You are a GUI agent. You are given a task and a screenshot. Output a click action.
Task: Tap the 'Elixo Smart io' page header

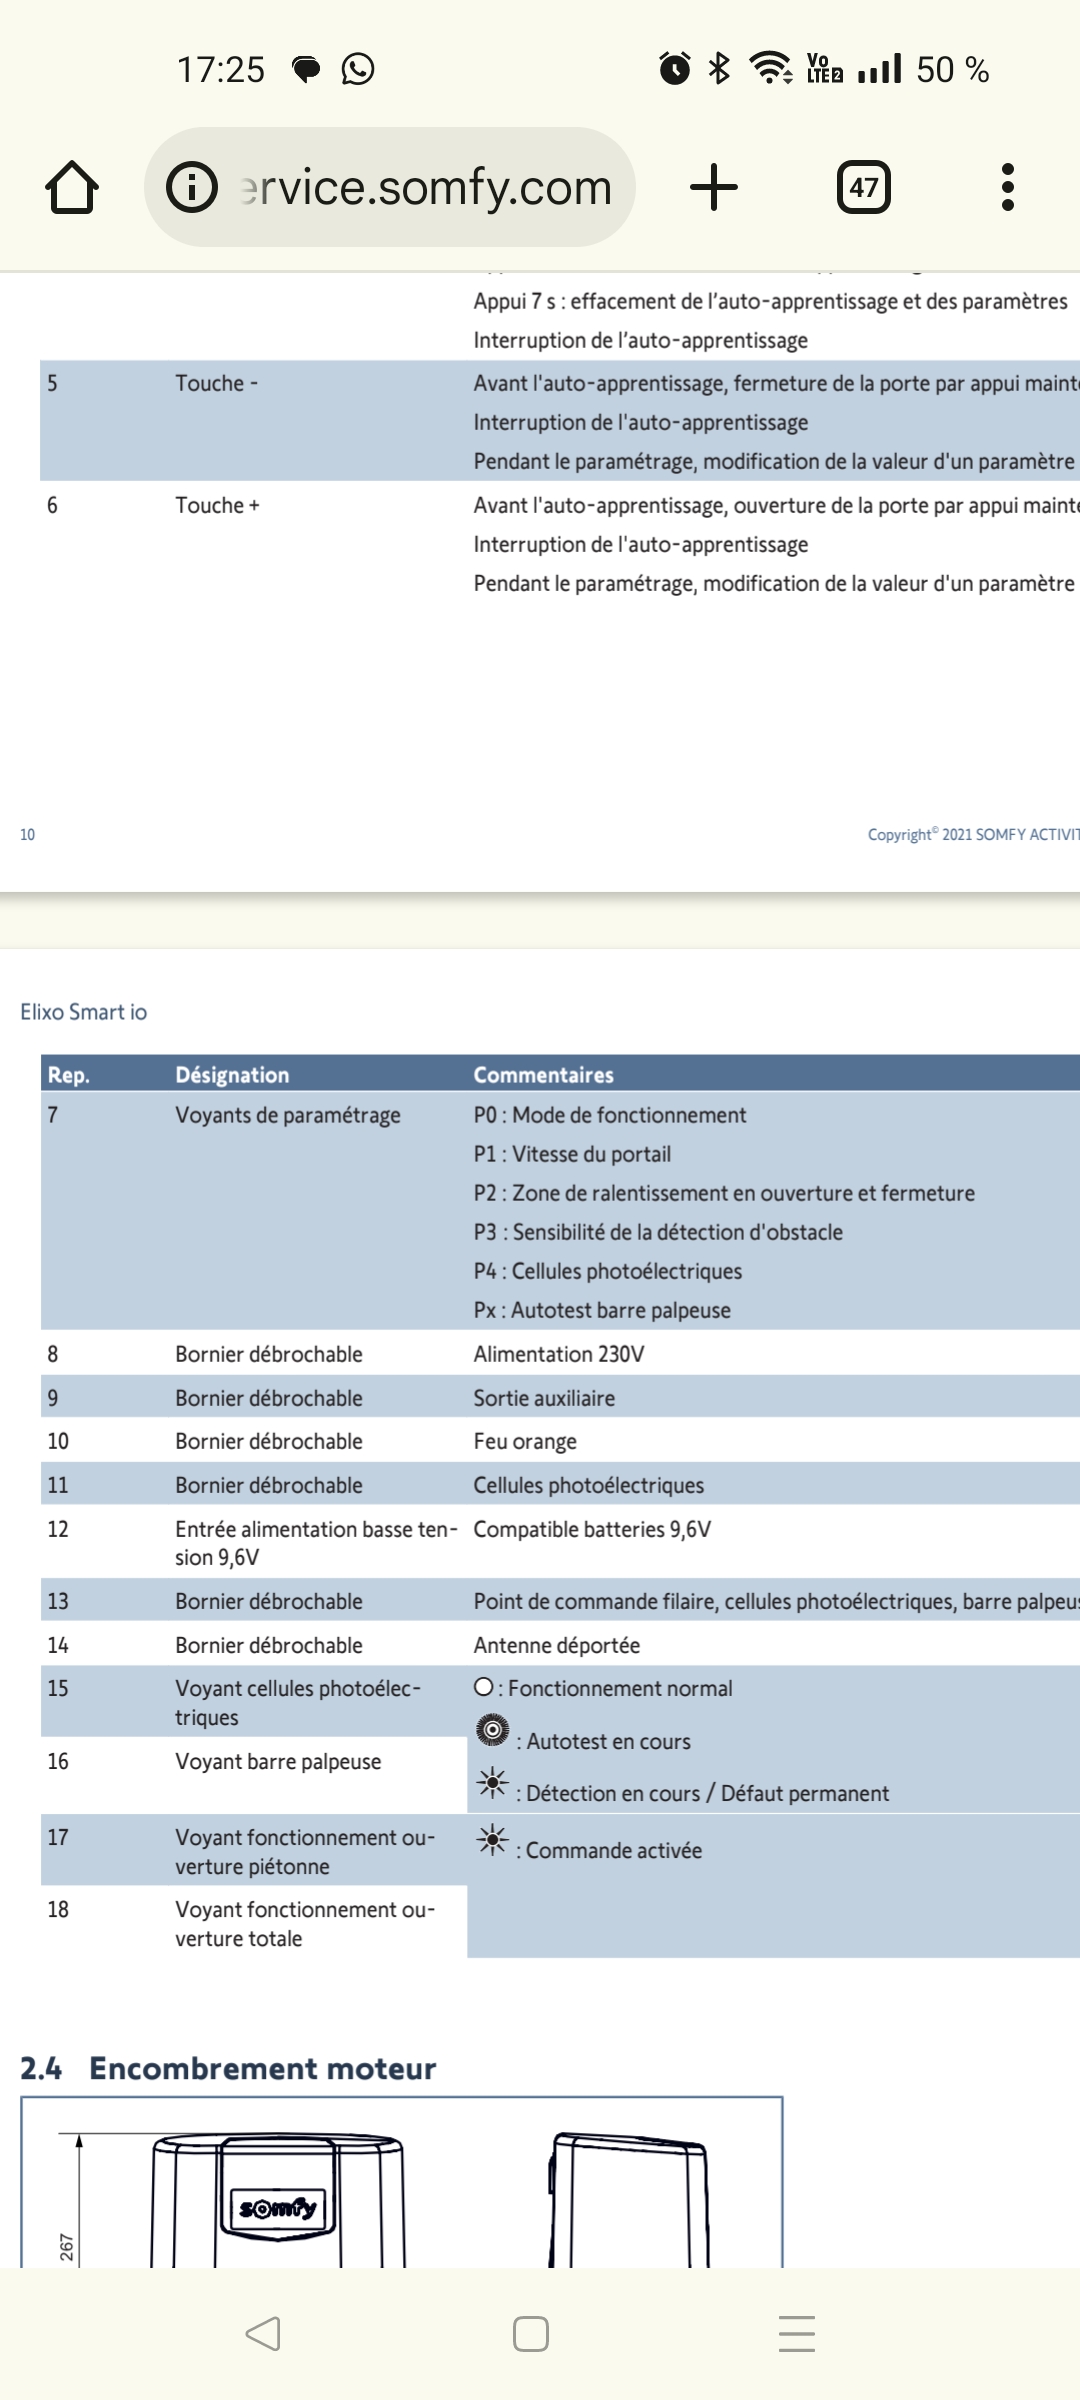(83, 1012)
